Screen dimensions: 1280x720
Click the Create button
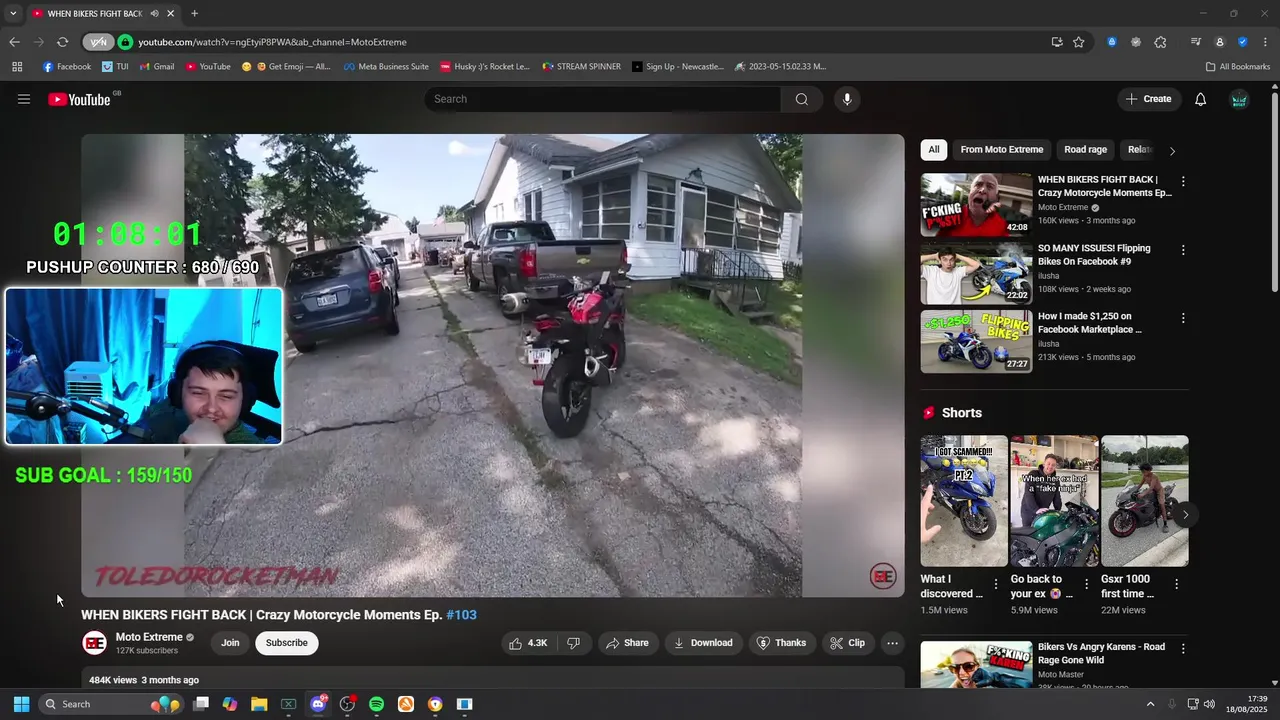1148,99
